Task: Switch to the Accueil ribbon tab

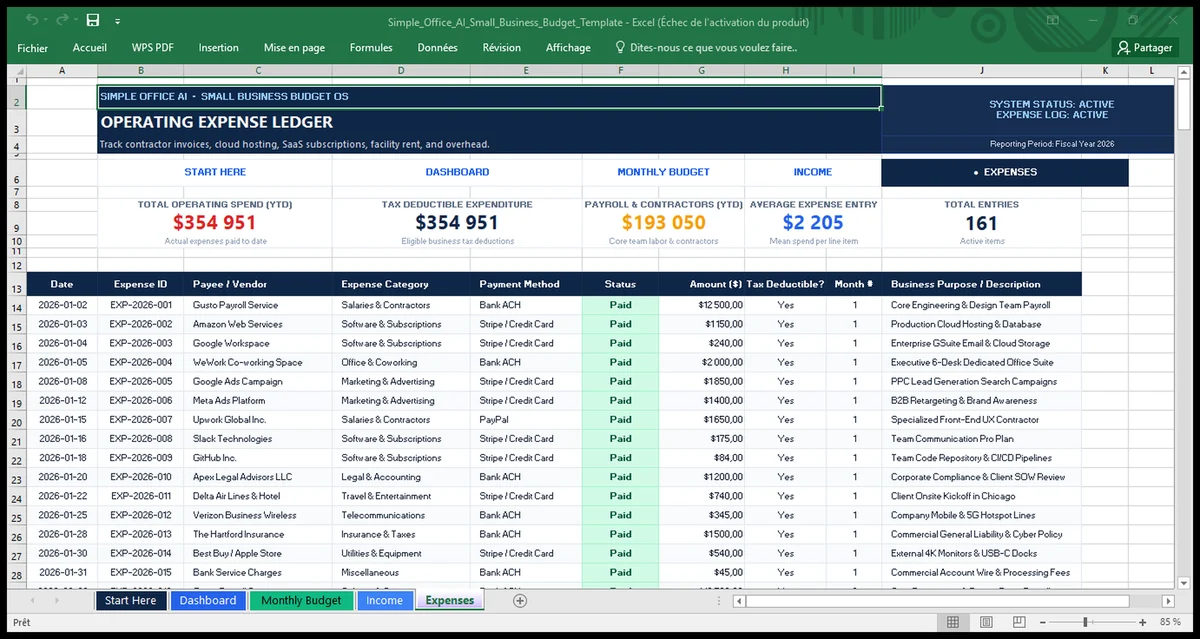Action: [90, 47]
